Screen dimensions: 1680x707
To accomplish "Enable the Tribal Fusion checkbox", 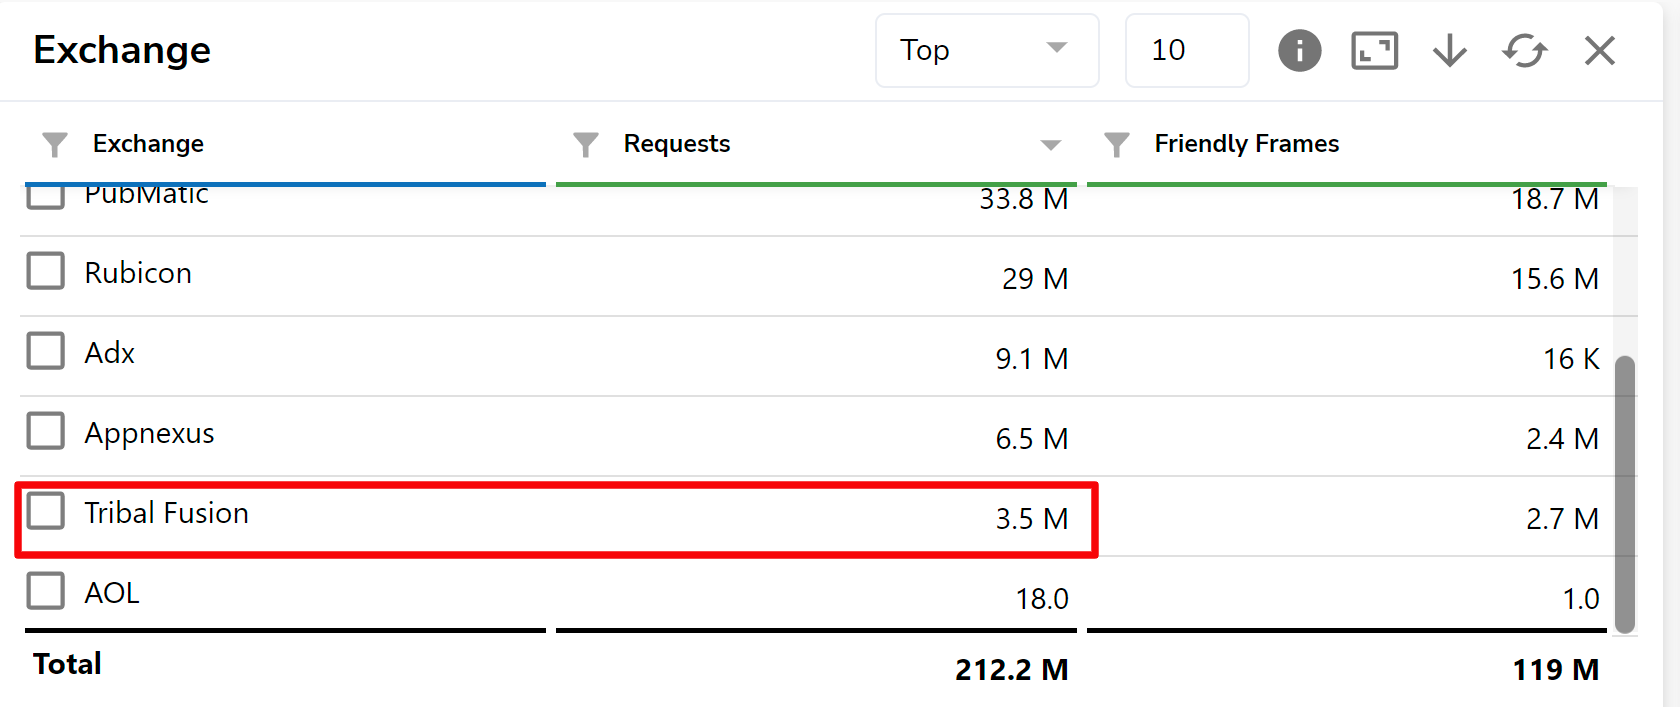I will (46, 511).
